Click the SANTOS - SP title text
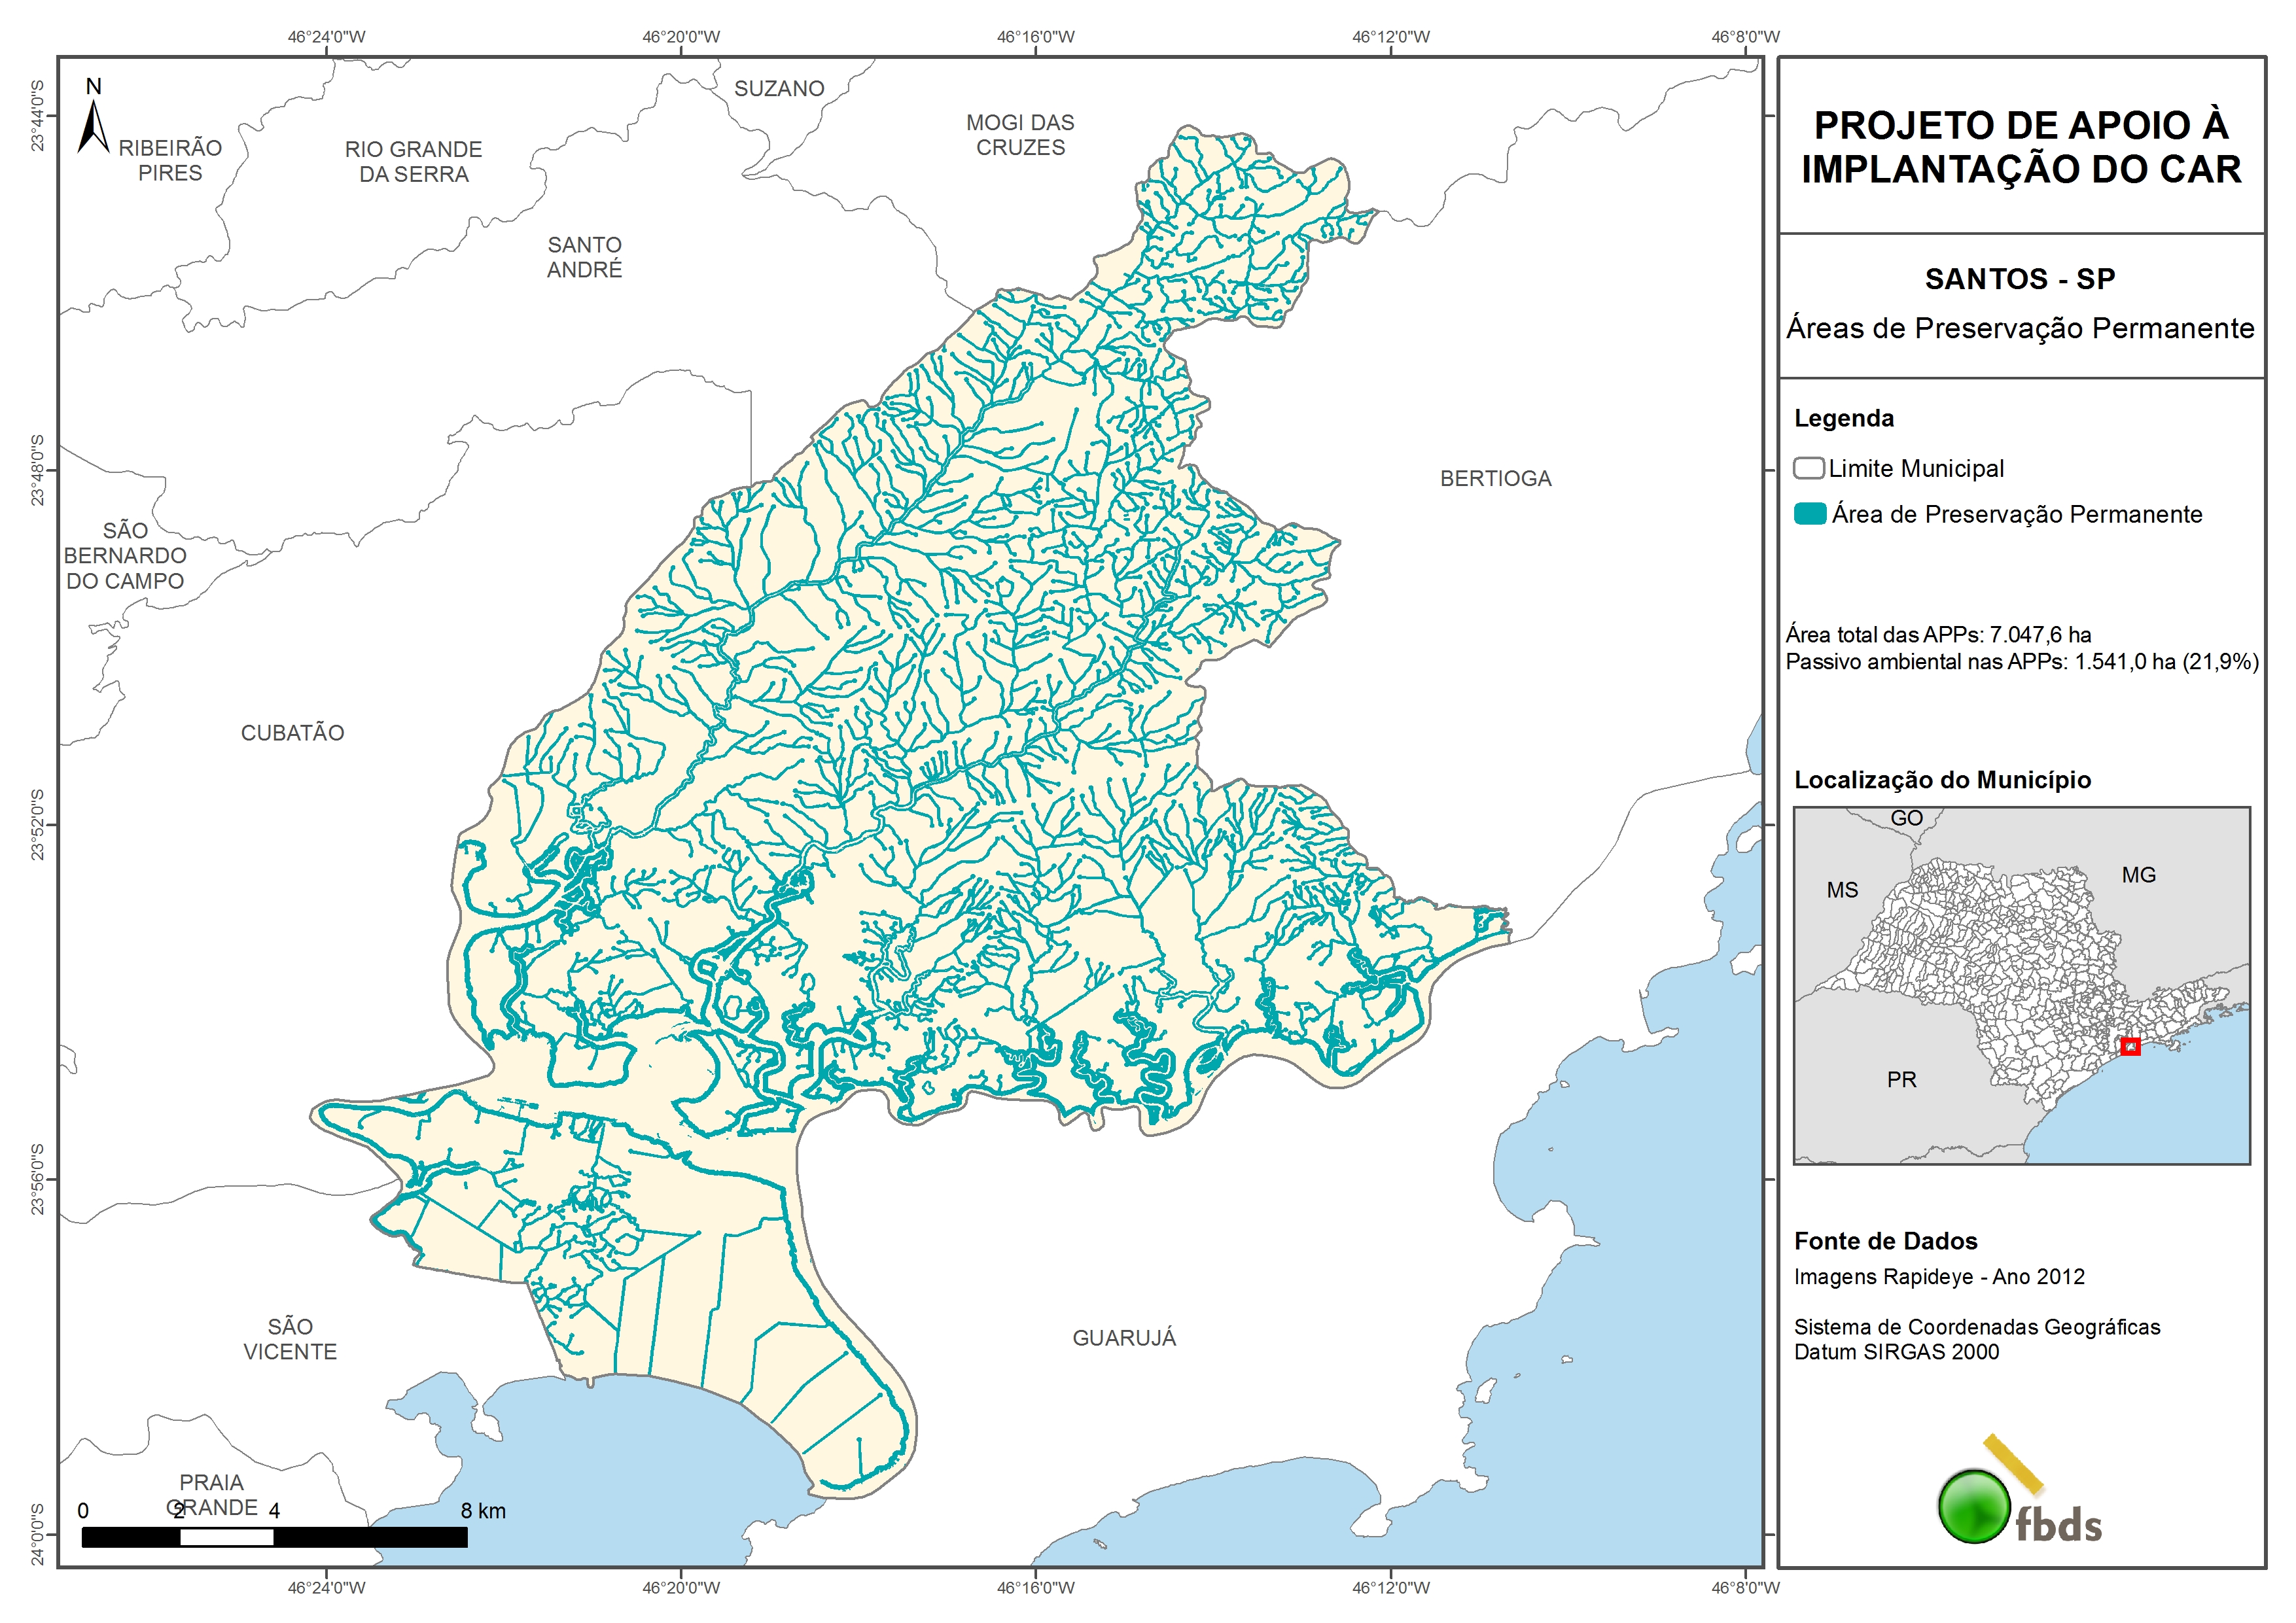The image size is (2296, 1623). tap(2020, 279)
